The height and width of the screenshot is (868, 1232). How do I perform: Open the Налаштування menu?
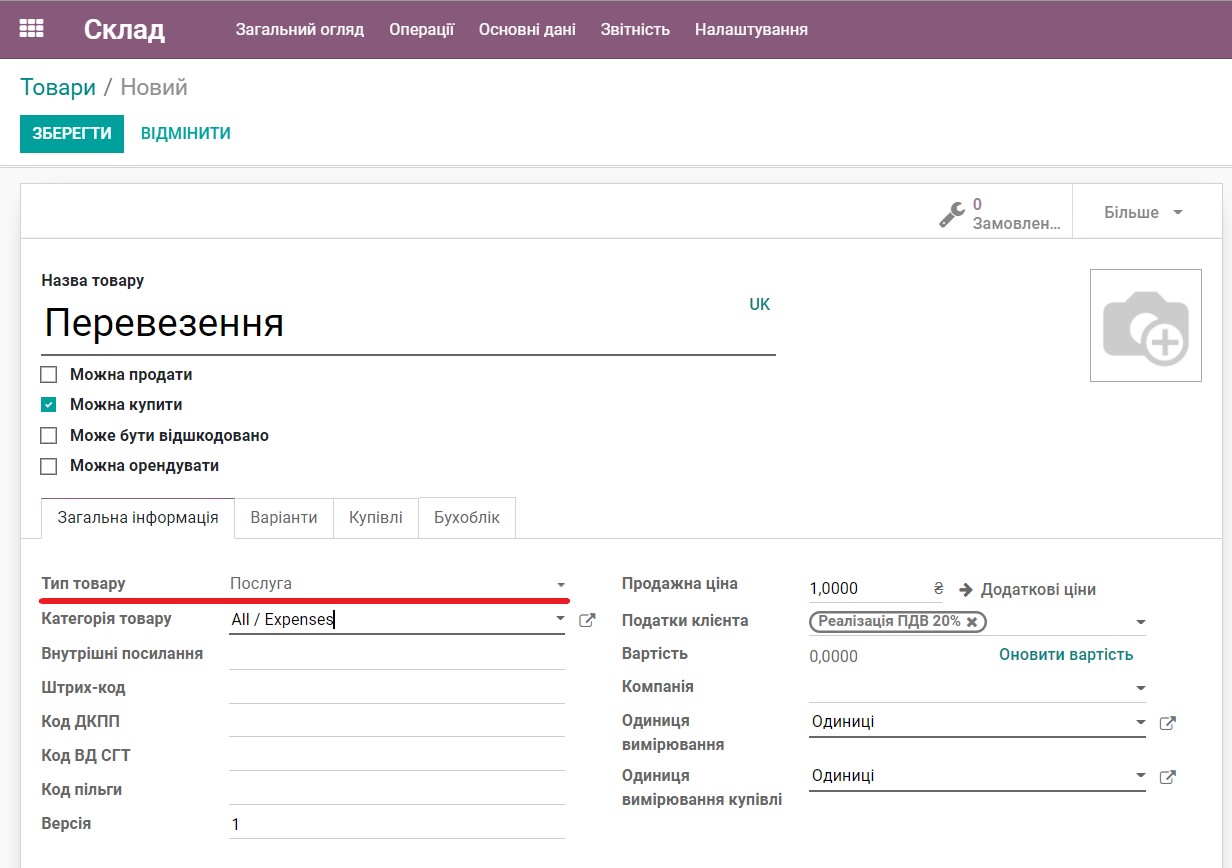[x=749, y=29]
